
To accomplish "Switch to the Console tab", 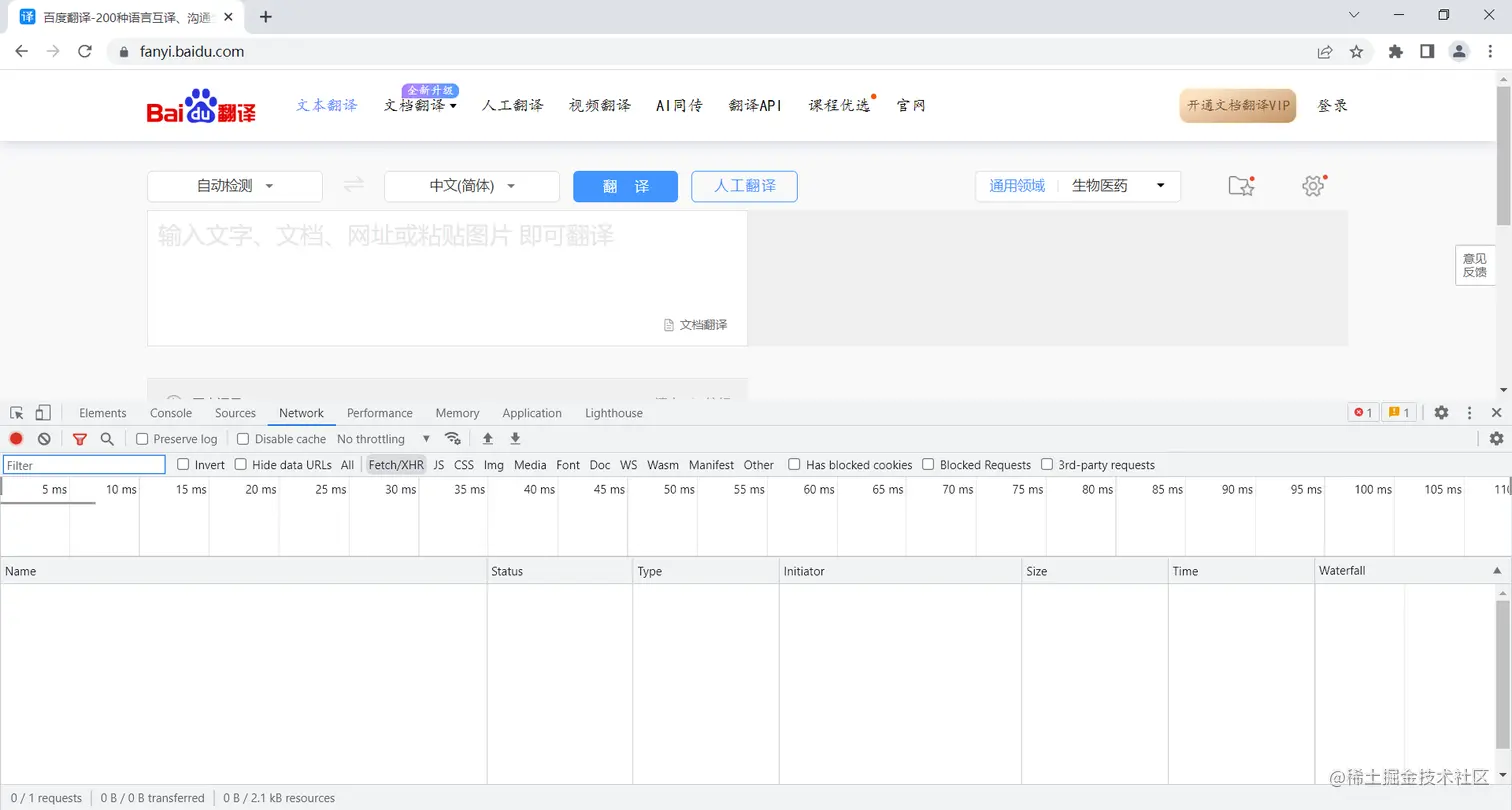I will coord(171,413).
